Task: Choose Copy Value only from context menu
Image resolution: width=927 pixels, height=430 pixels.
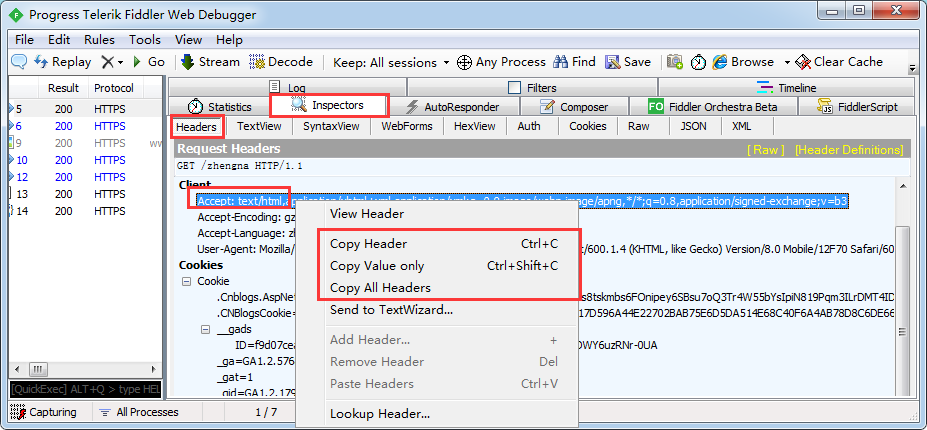Action: point(377,266)
